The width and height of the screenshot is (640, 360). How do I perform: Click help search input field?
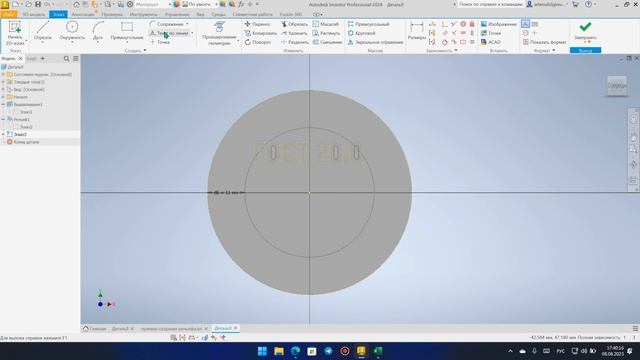[490, 4]
